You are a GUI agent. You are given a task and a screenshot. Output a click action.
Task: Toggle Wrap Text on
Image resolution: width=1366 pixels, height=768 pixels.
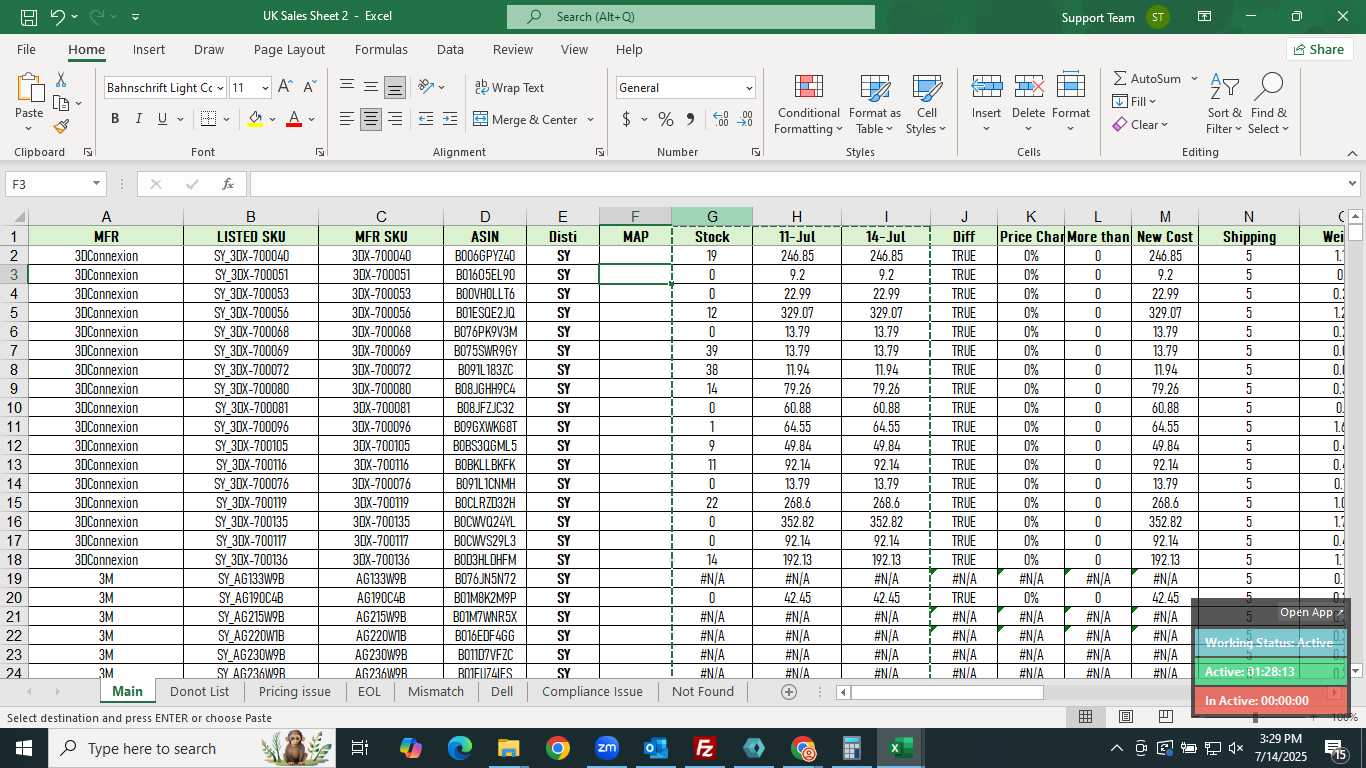pos(509,87)
